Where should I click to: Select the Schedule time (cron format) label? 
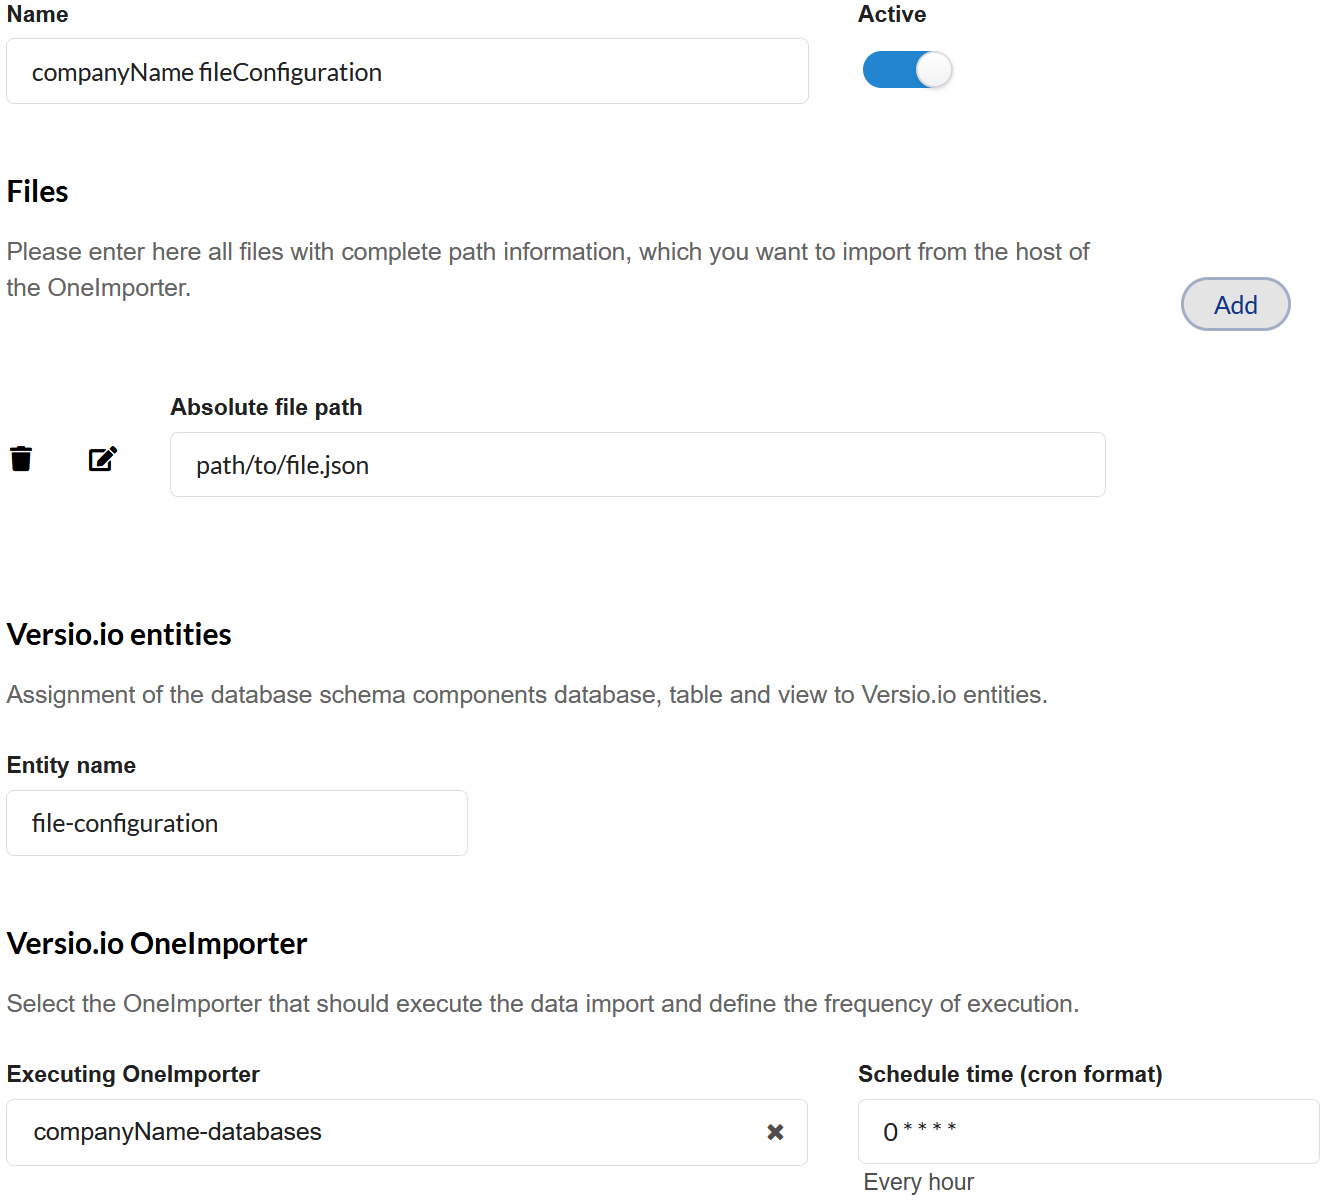click(1010, 1074)
